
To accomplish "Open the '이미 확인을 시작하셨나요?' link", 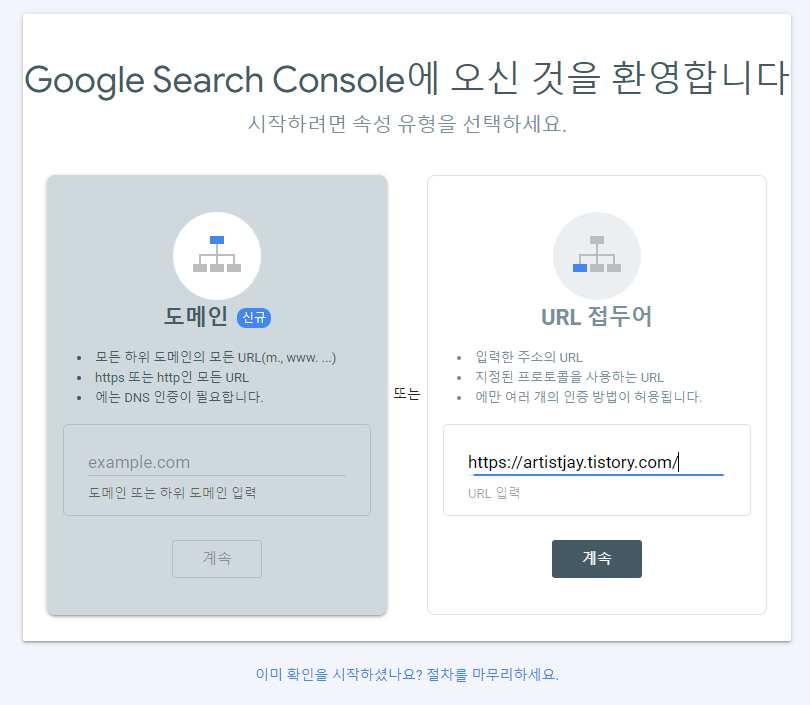I will [x=407, y=675].
